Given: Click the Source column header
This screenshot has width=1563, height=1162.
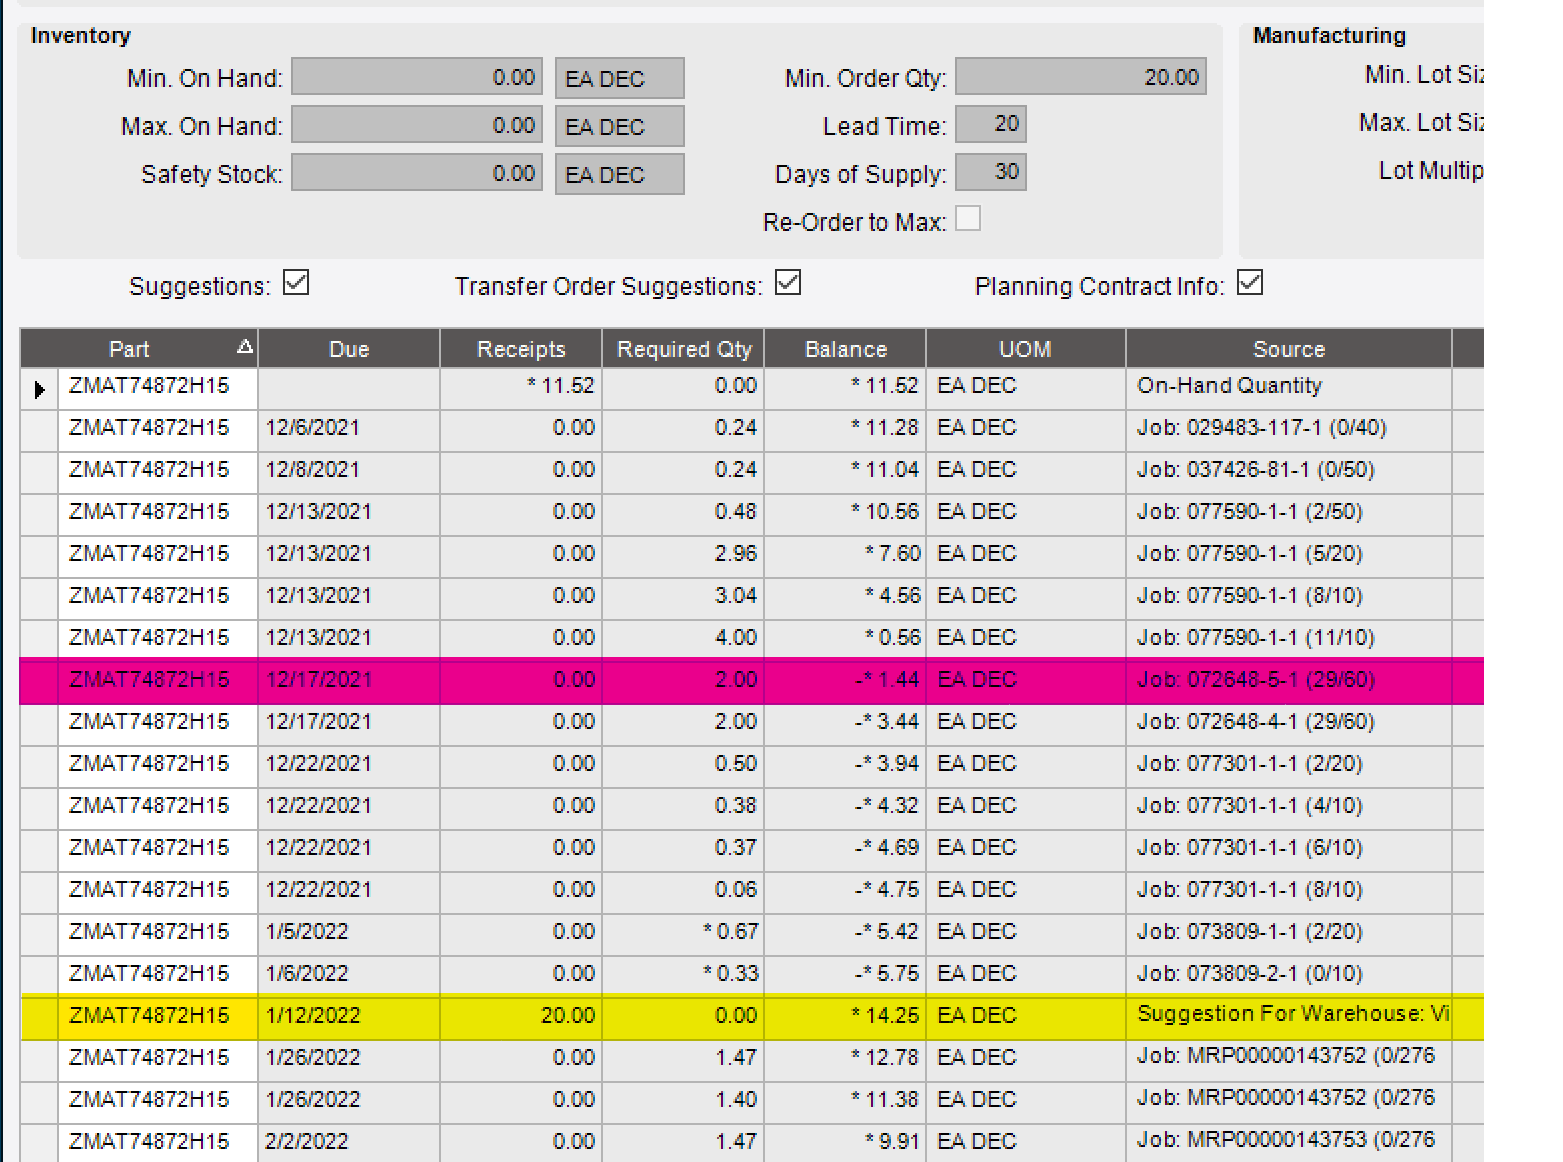Looking at the screenshot, I should click(x=1289, y=348).
